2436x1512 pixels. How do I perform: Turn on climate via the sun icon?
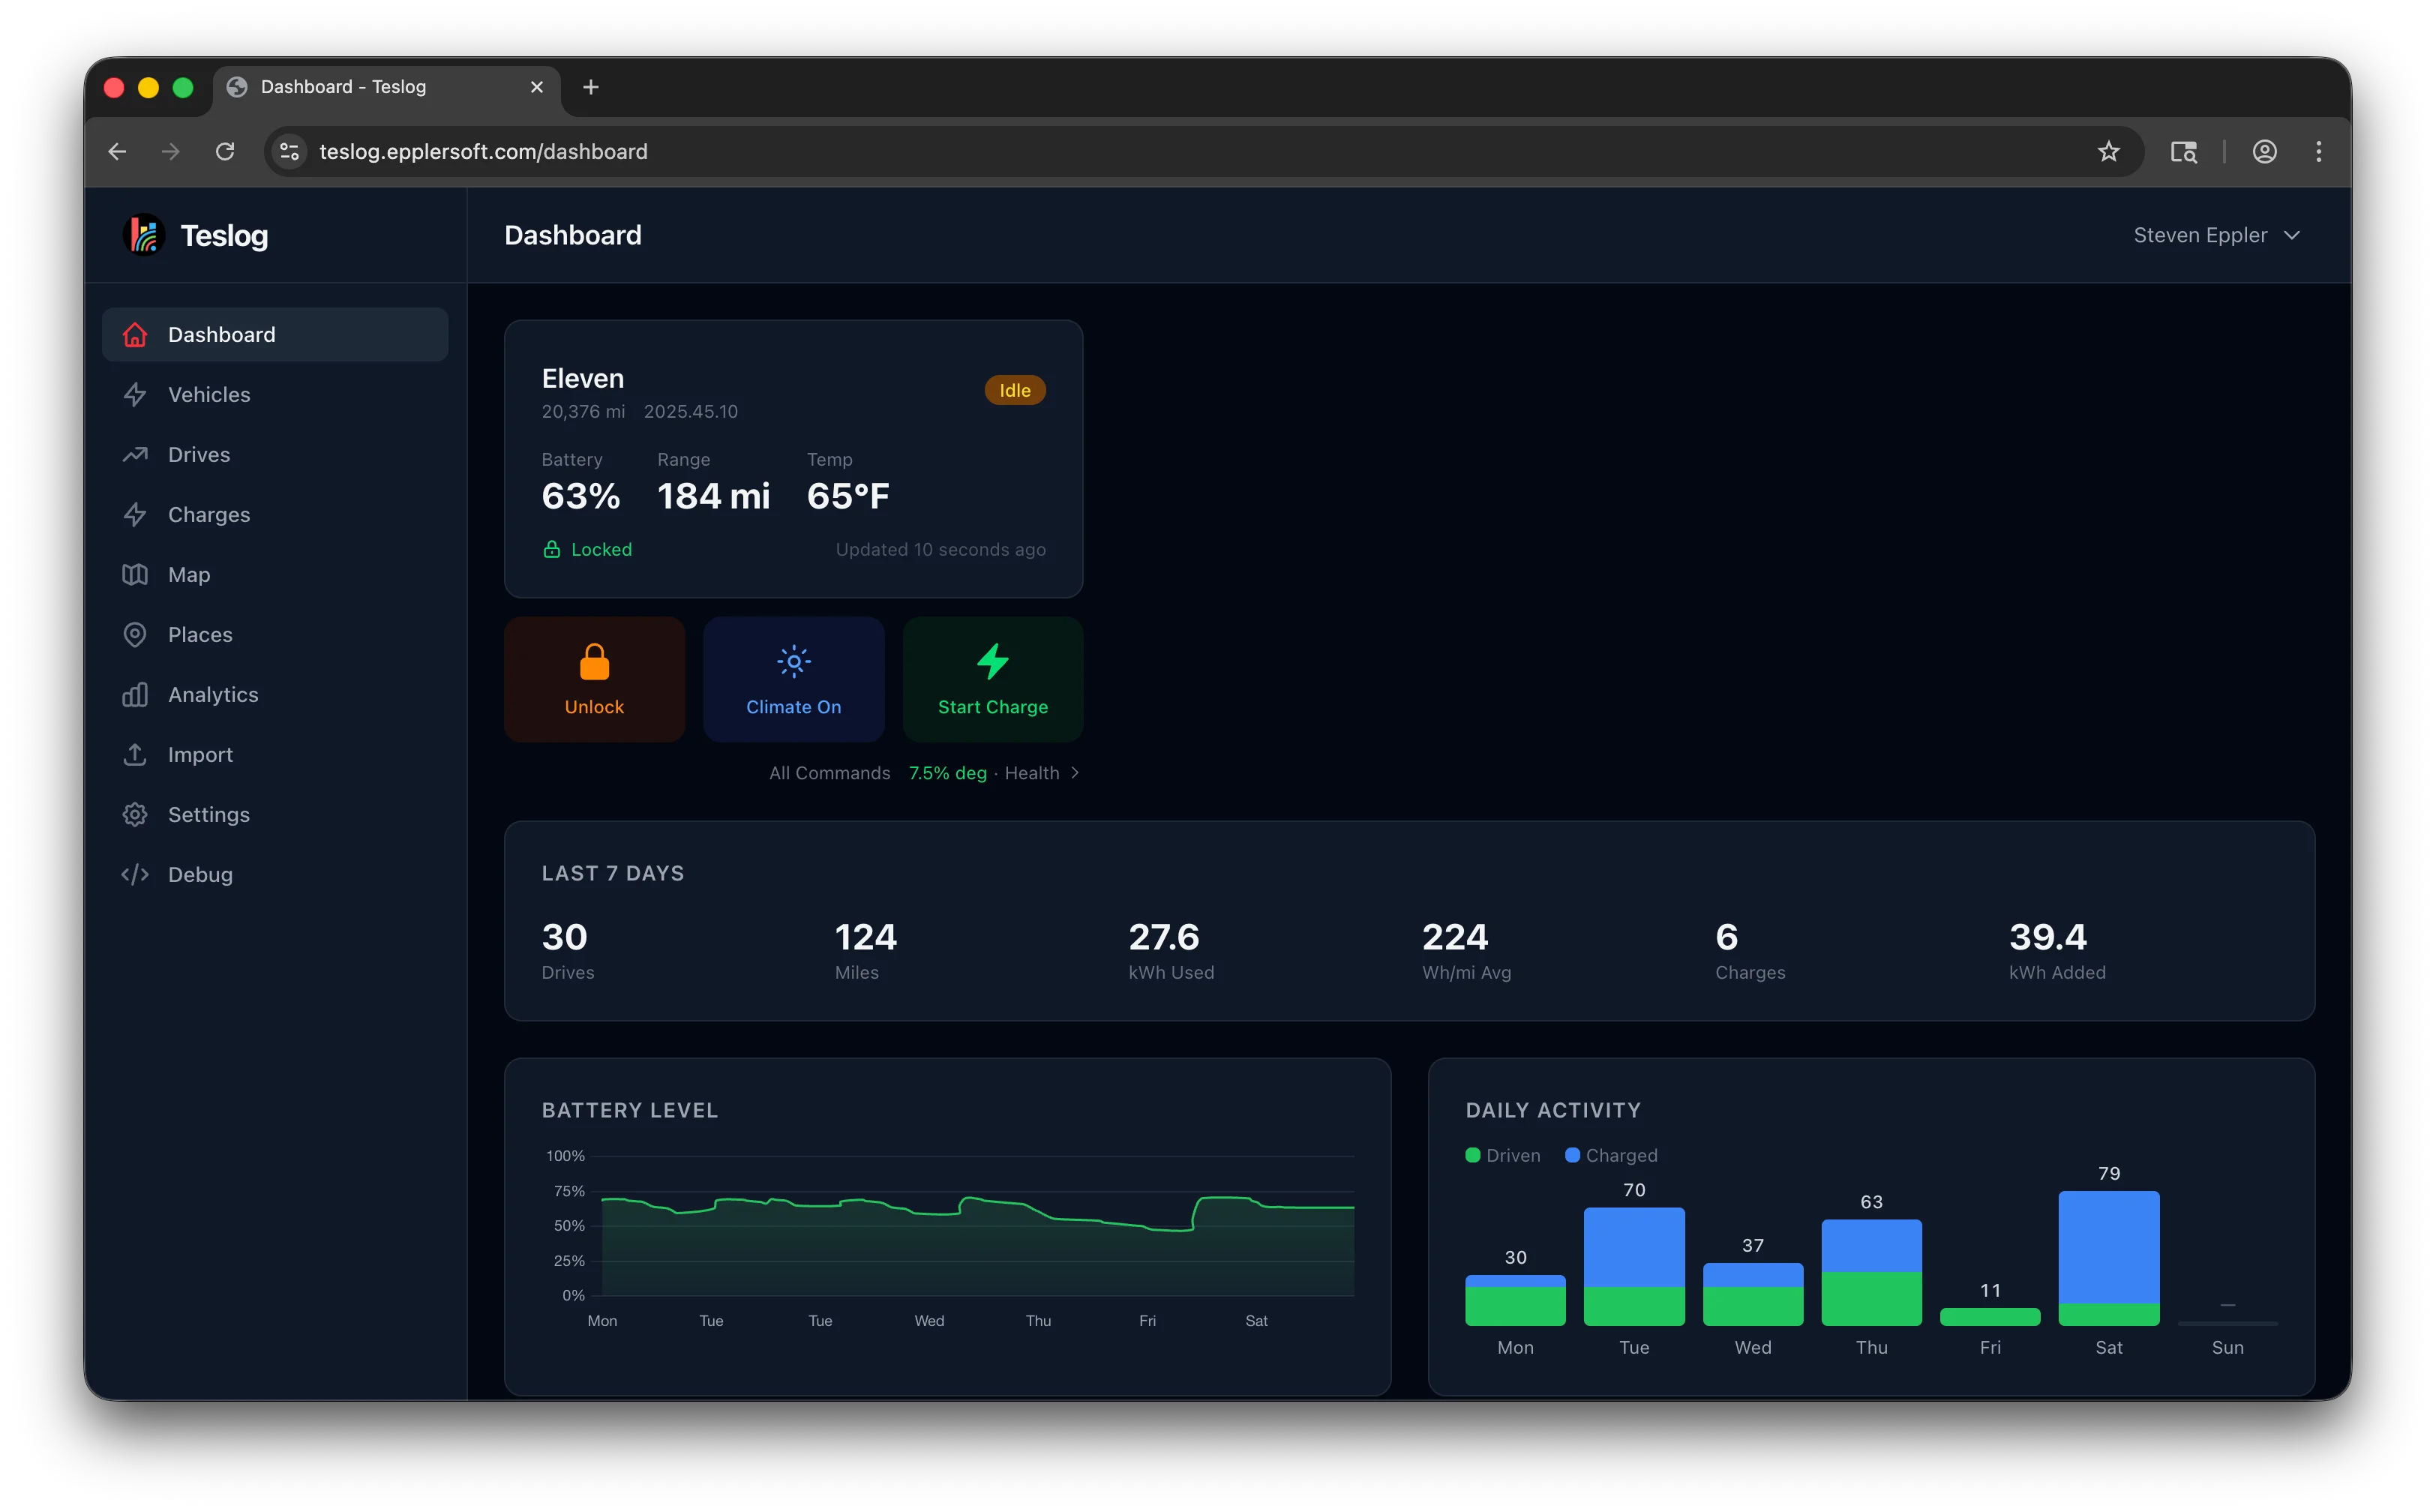(793, 662)
